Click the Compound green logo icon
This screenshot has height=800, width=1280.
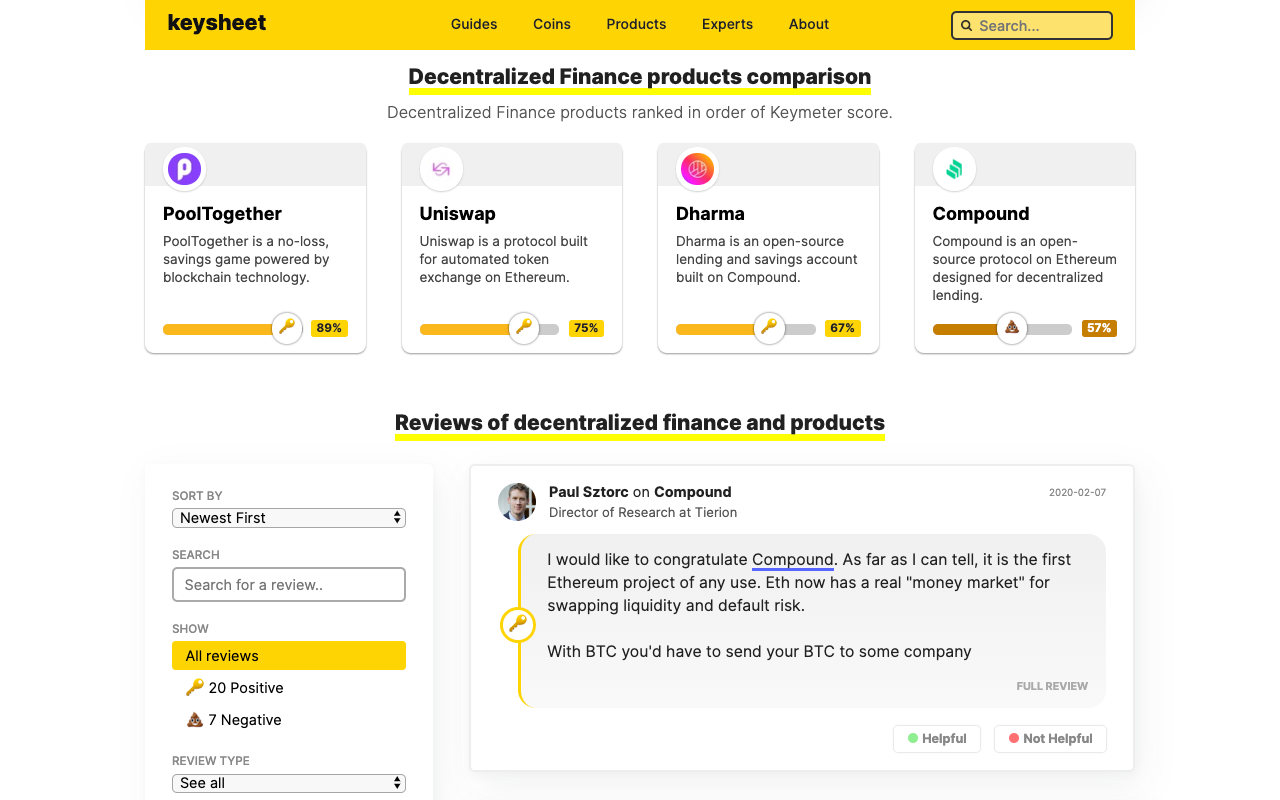954,169
